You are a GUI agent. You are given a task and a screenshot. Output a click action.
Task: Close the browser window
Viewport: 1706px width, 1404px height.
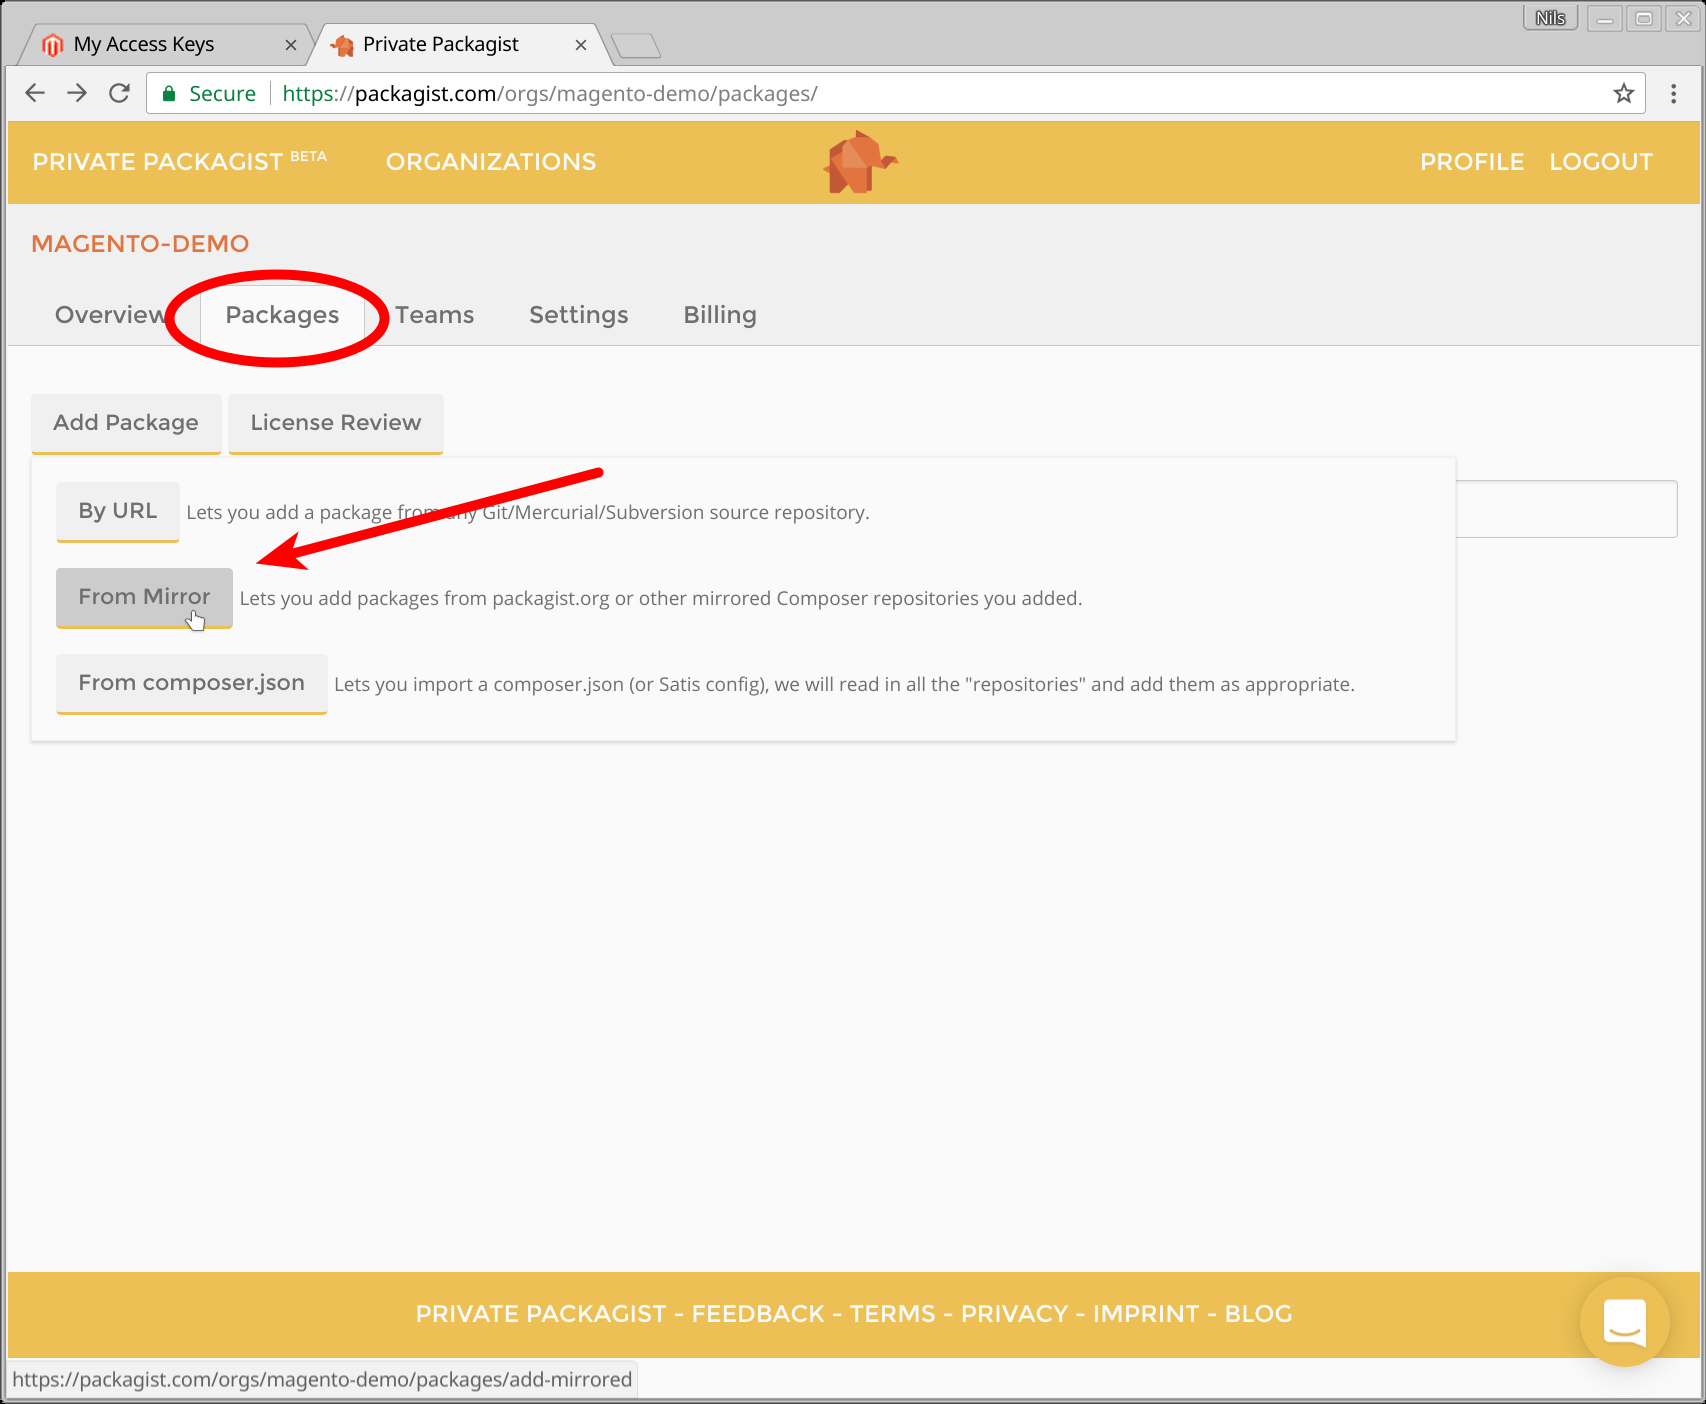[x=1683, y=18]
